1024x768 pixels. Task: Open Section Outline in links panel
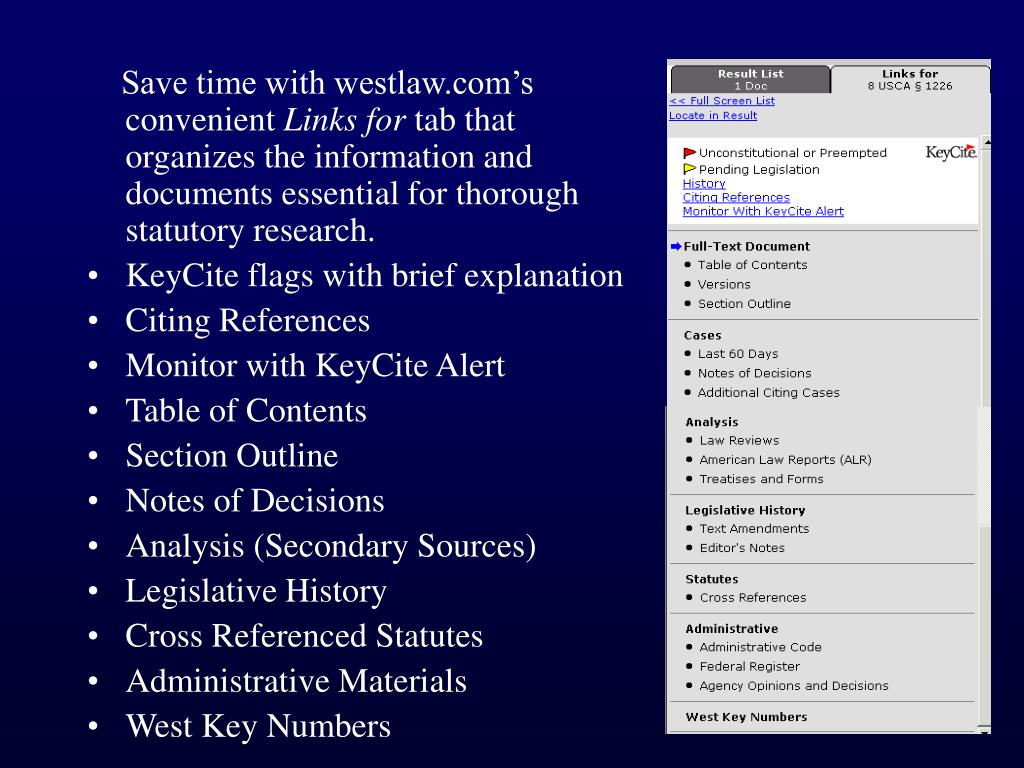pos(744,304)
